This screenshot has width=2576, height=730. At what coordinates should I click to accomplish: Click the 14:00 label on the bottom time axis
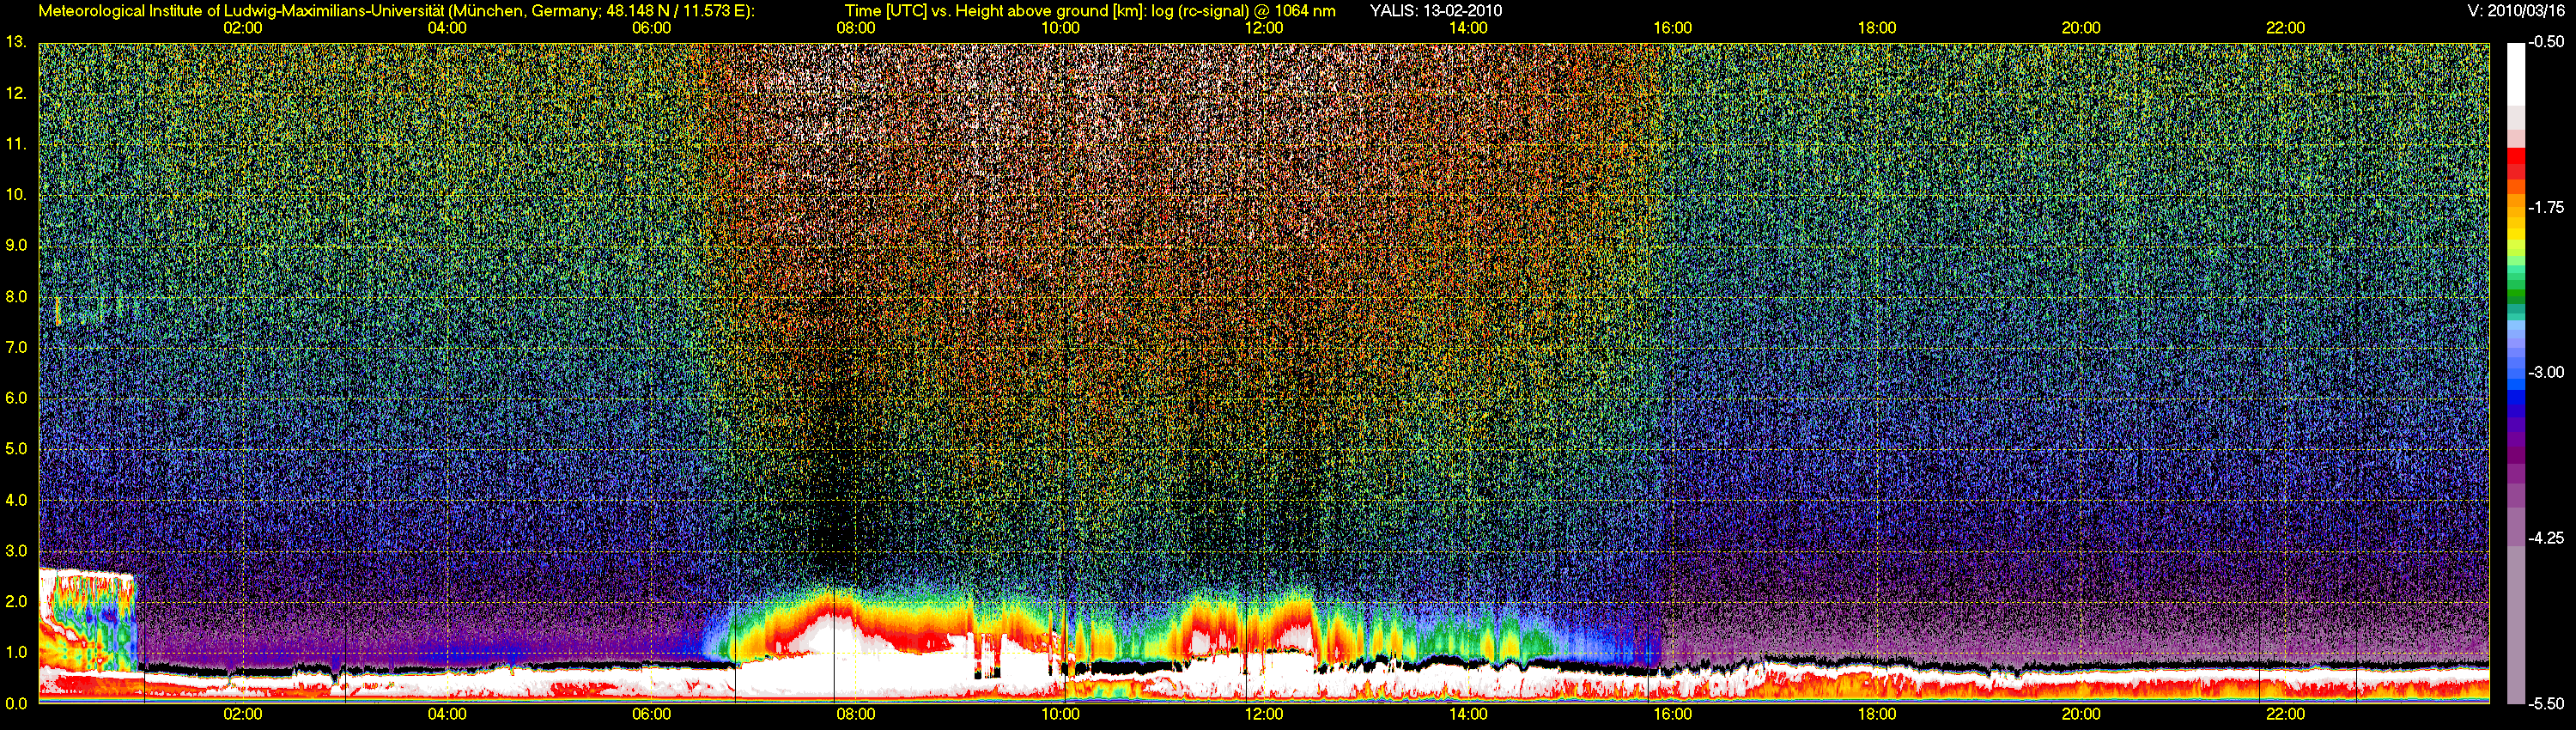point(1468,714)
